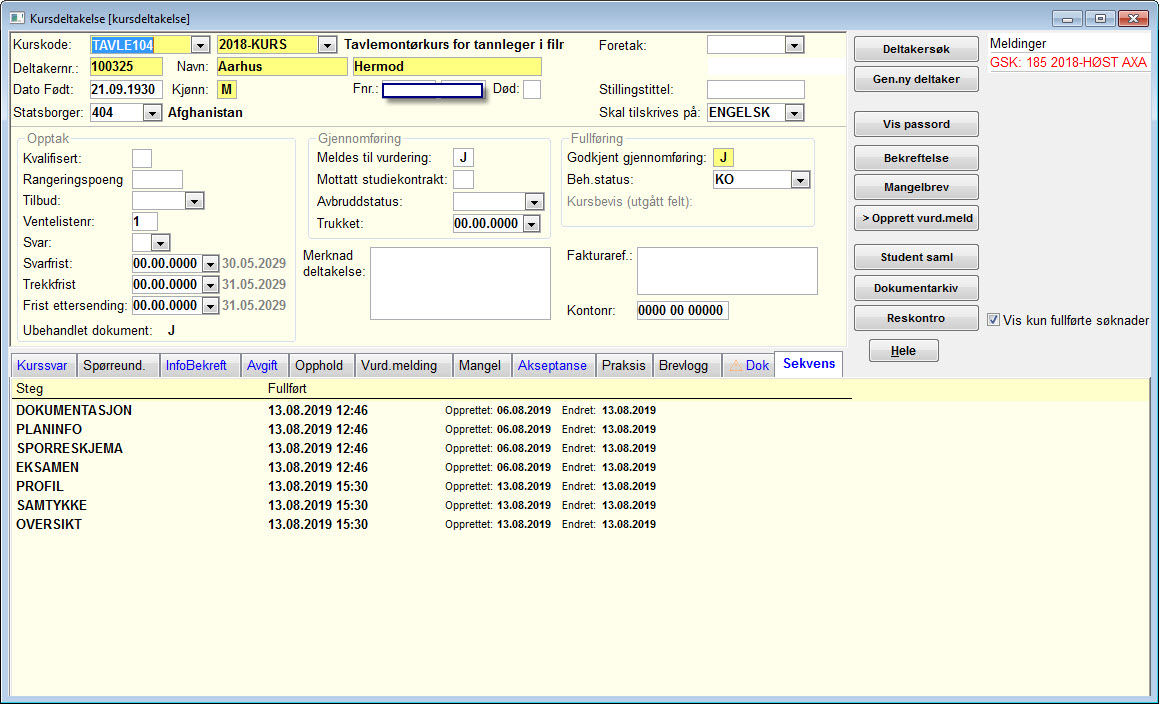The width and height of the screenshot is (1159, 704).
Task: Open the Tilbud dropdown
Action: (x=194, y=200)
